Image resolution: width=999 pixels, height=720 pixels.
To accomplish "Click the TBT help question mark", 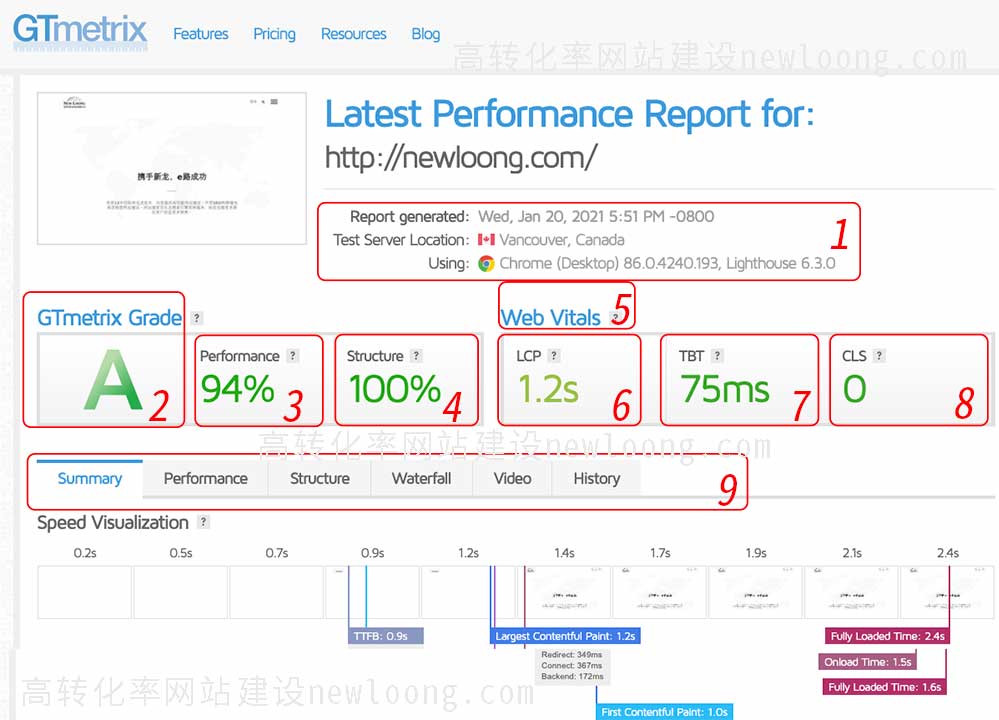I will [x=717, y=356].
